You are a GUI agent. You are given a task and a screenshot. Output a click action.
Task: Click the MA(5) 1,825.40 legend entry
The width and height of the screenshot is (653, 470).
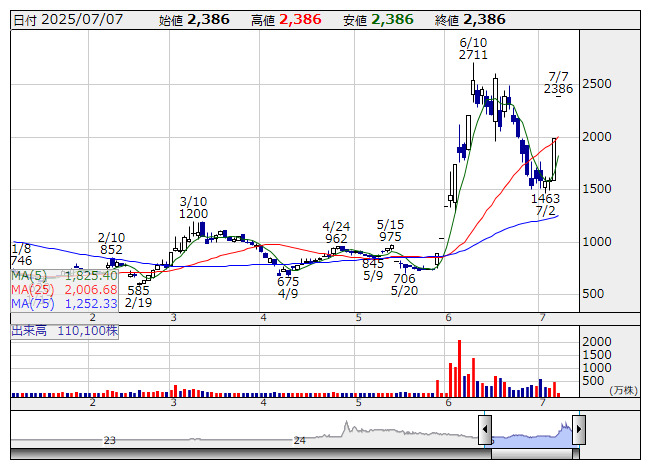pyautogui.click(x=65, y=276)
